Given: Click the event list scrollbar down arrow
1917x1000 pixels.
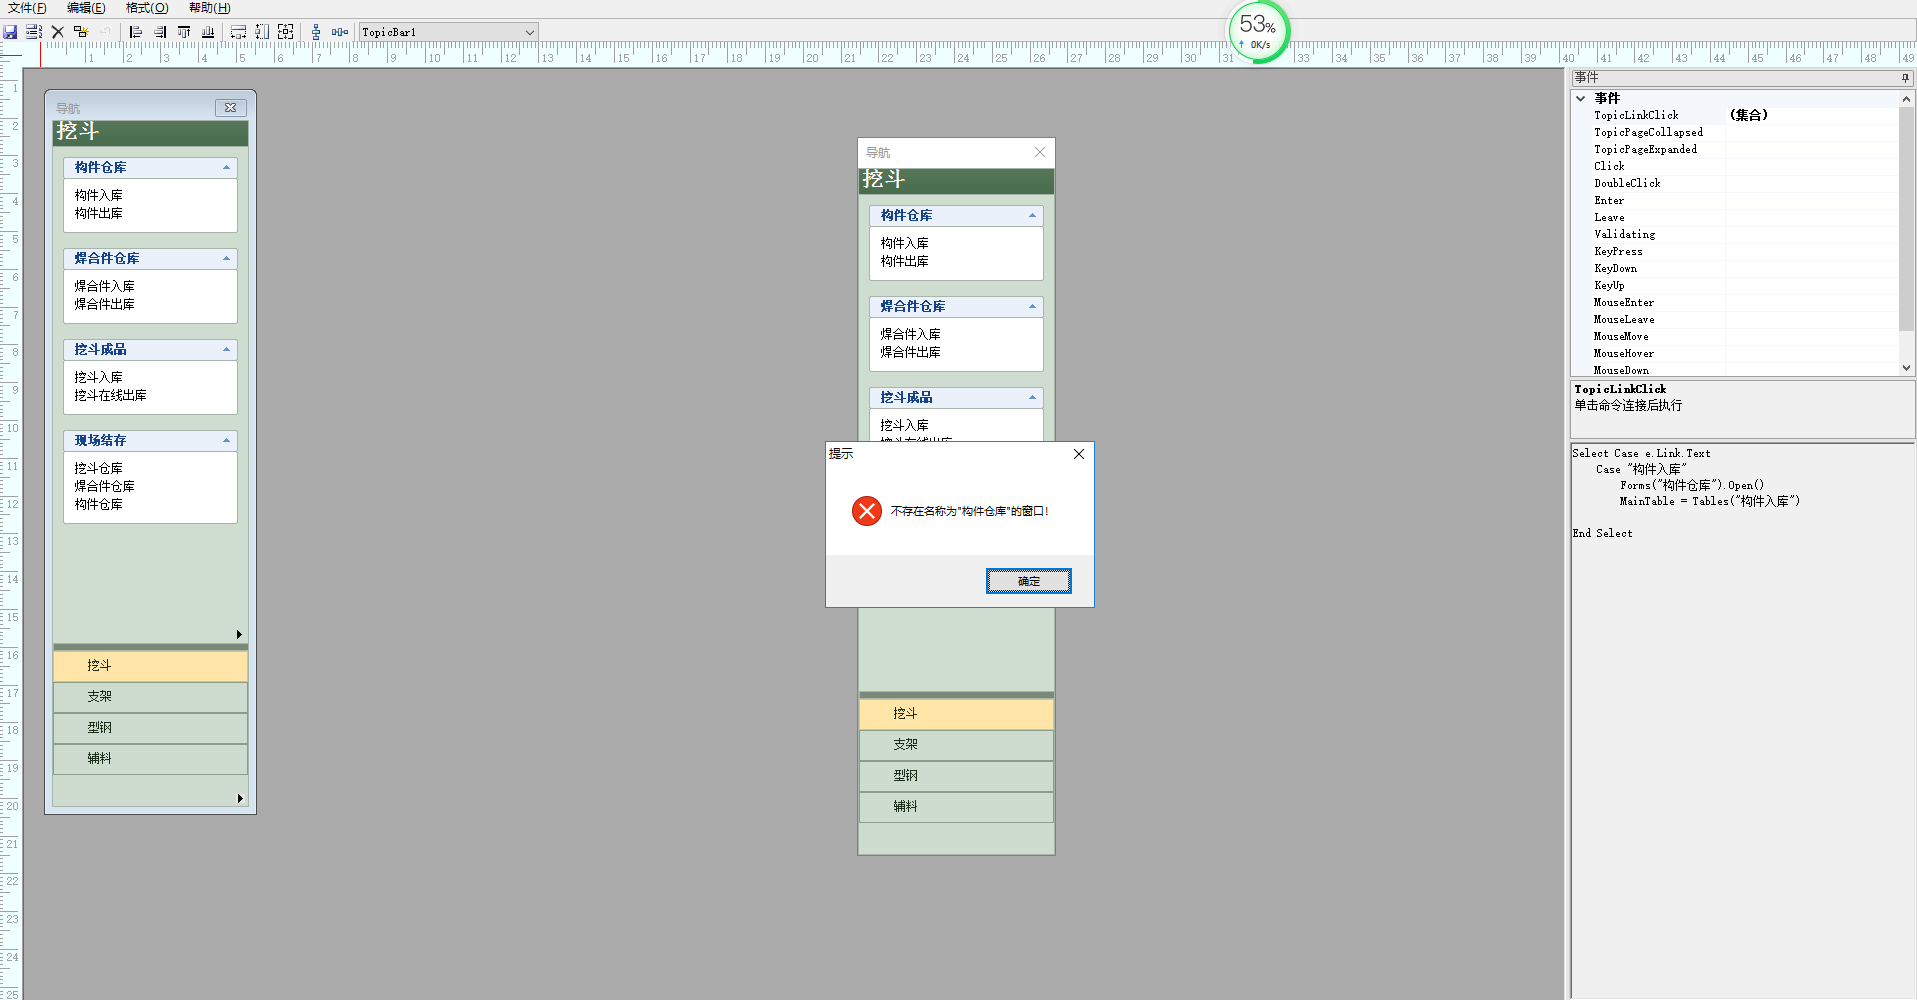Looking at the screenshot, I should [1906, 368].
